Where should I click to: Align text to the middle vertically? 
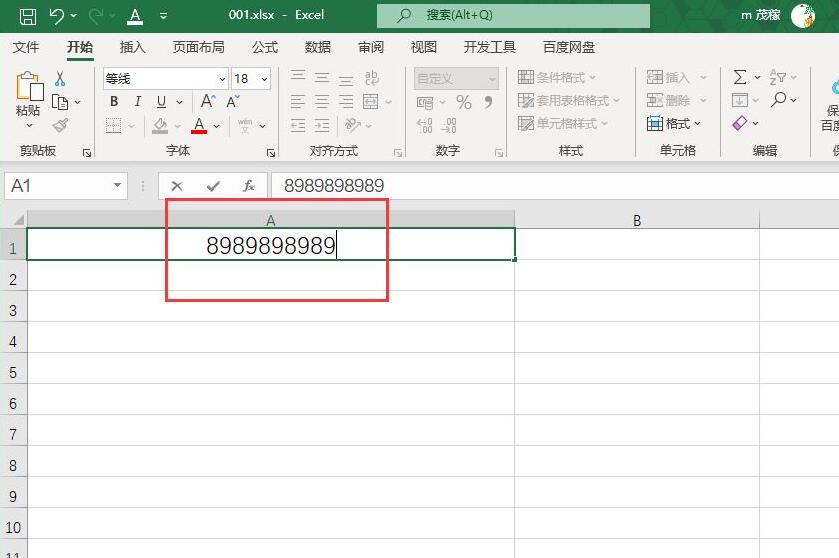click(x=322, y=78)
